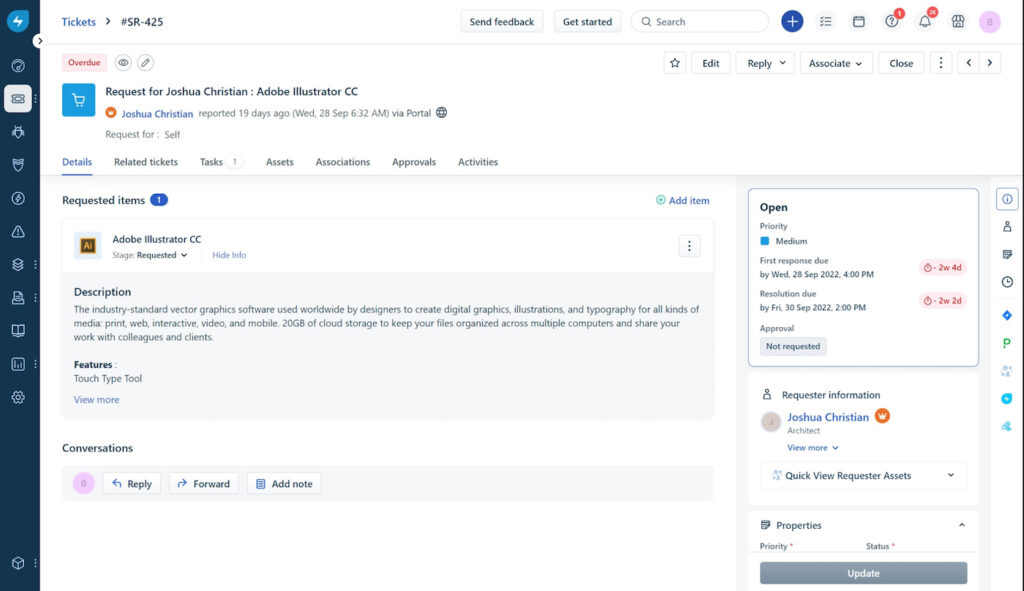This screenshot has width=1024, height=591.
Task: Click into the Search field
Action: coord(699,22)
